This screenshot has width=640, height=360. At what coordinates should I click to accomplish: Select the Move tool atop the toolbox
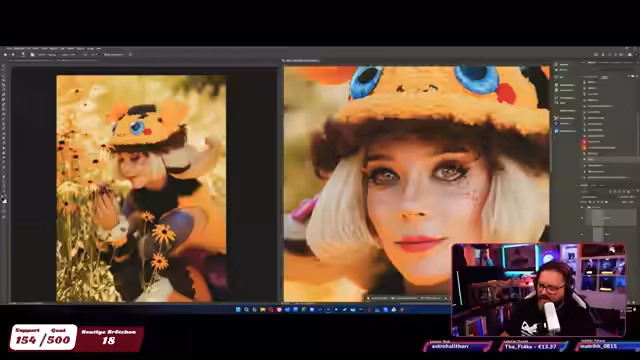[4, 65]
